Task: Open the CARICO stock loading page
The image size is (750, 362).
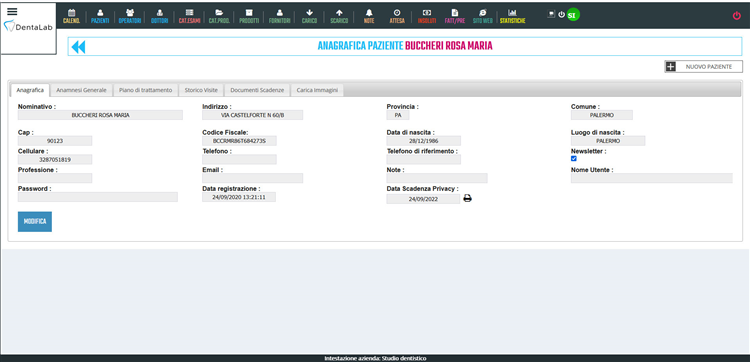Action: [x=309, y=16]
